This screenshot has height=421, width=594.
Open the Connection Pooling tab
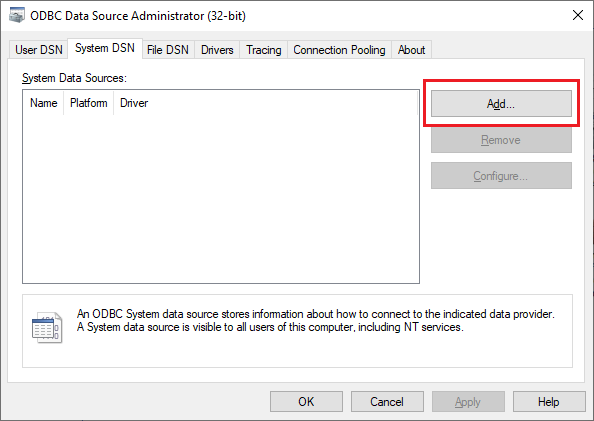click(x=339, y=50)
